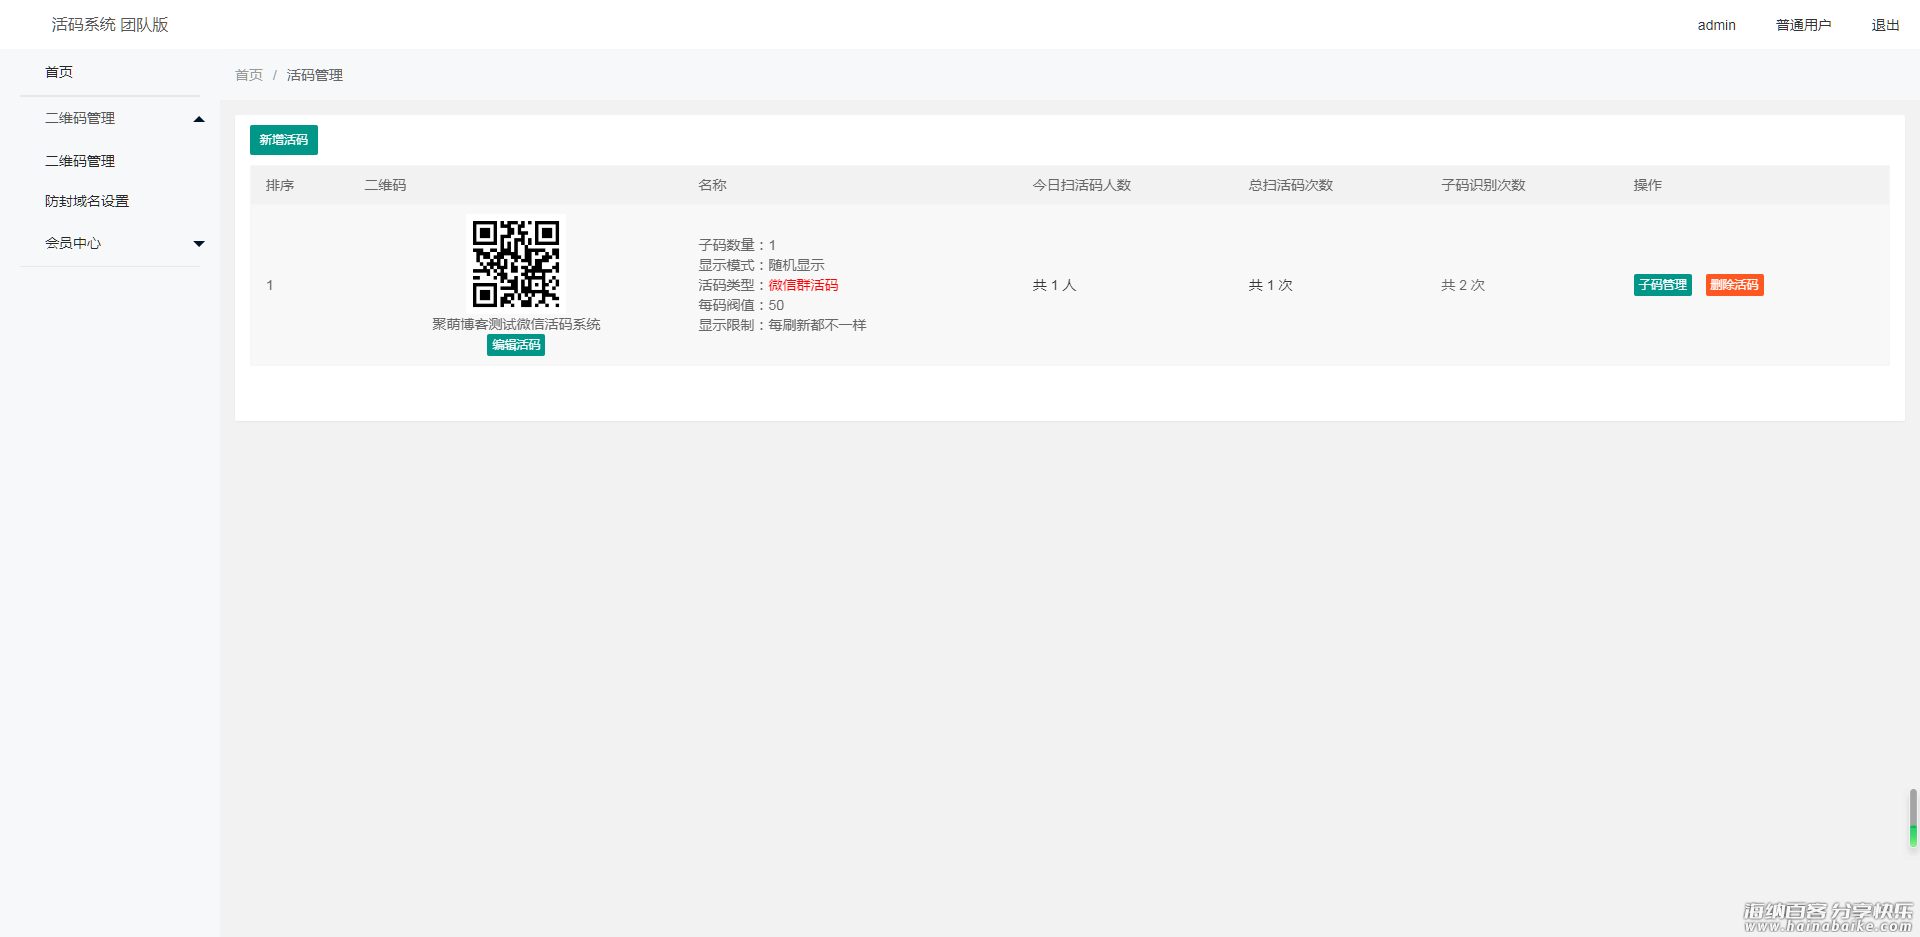Open the 会员中心 sidebar section
The image size is (1920, 937).
click(73, 243)
